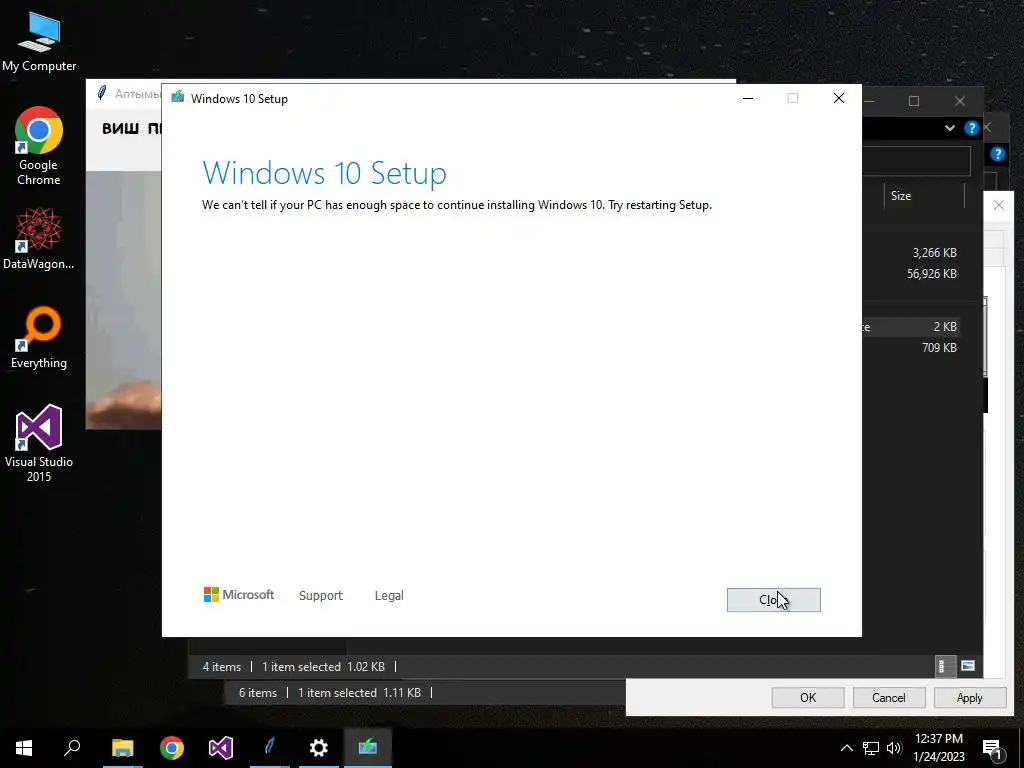Open the Windows Start menu

pos(24,748)
